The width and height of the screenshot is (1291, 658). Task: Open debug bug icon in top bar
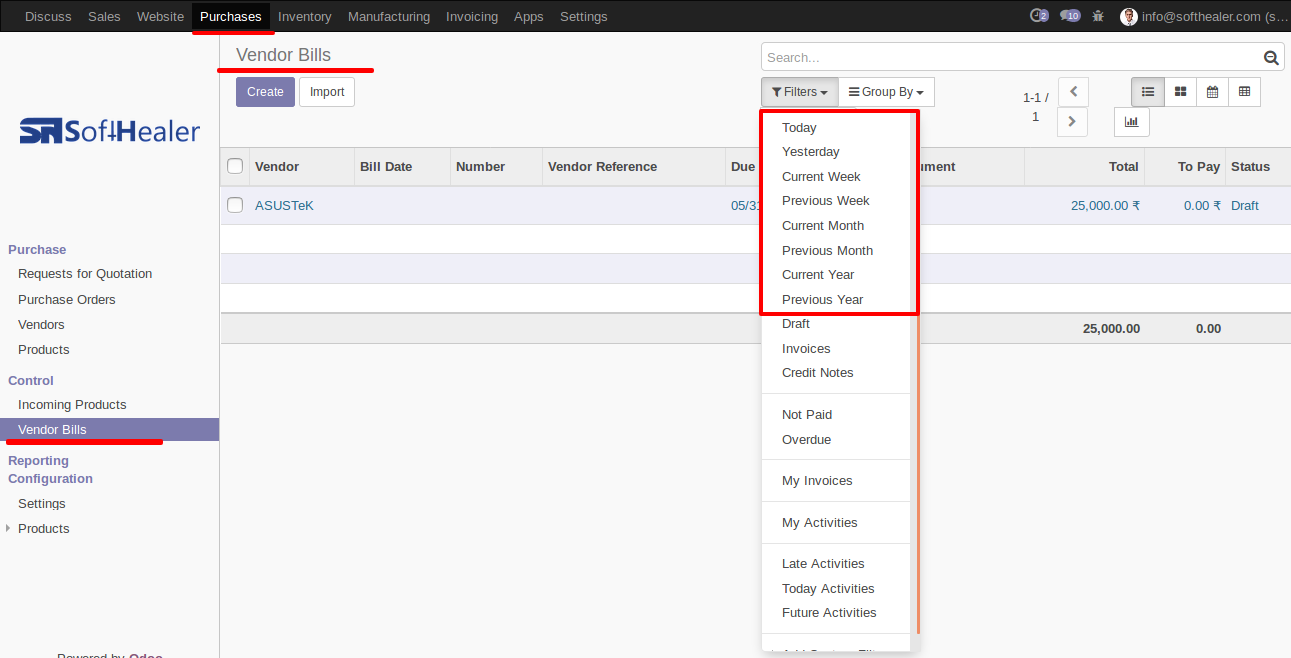[1099, 16]
